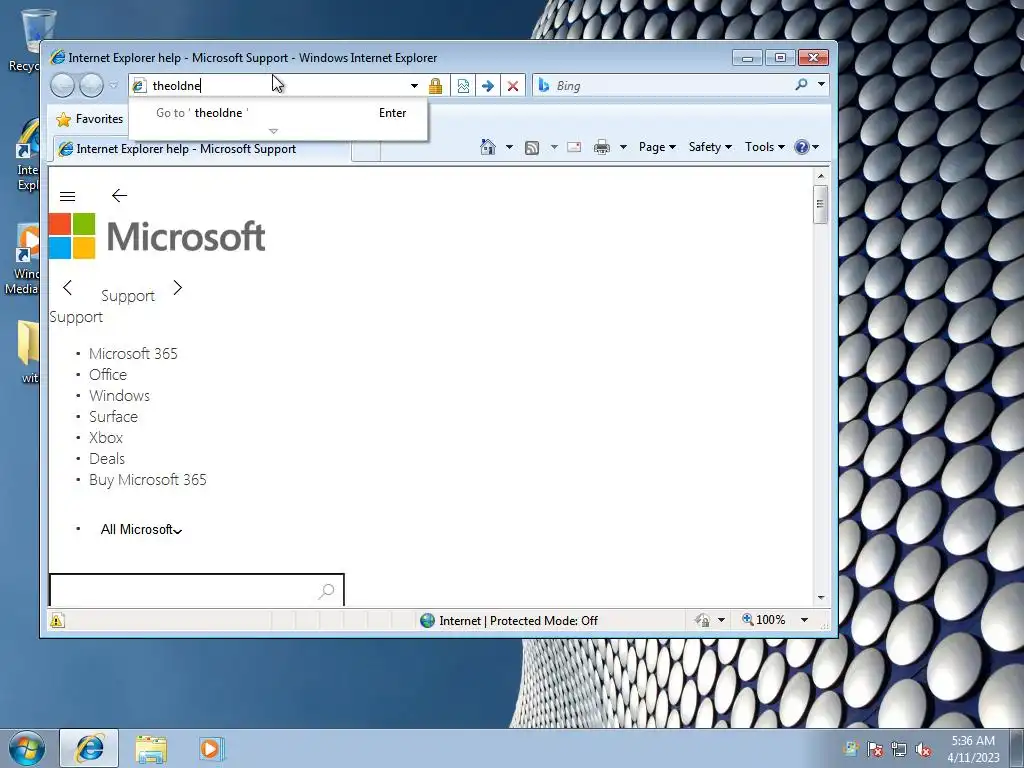Open the Microsoft 365 link
The height and width of the screenshot is (768, 1024).
click(133, 353)
